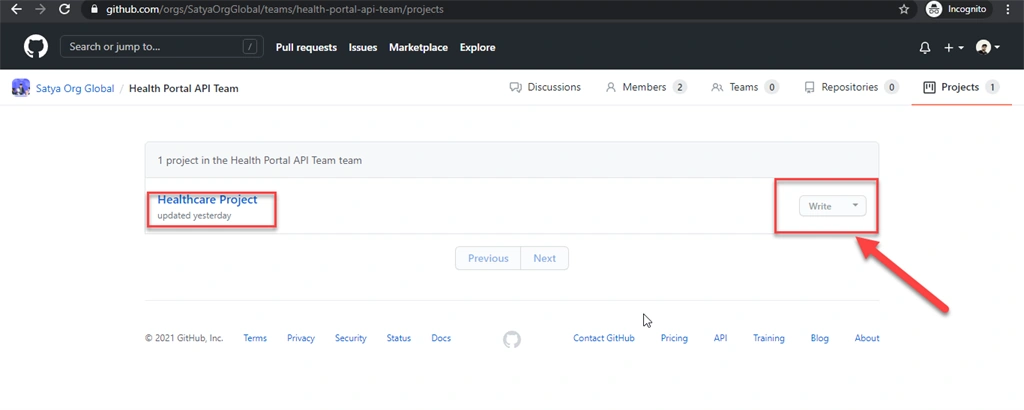This screenshot has height=410, width=1024.
Task: Open the Blog footer link
Action: tap(820, 338)
